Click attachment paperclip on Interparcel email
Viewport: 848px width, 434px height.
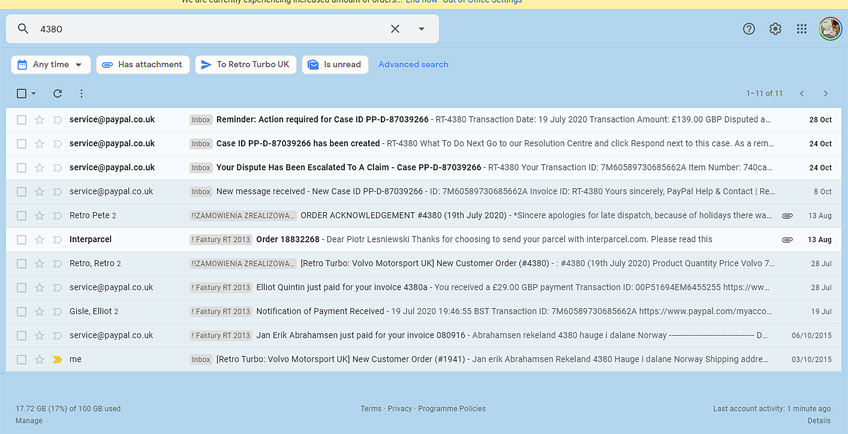787,240
